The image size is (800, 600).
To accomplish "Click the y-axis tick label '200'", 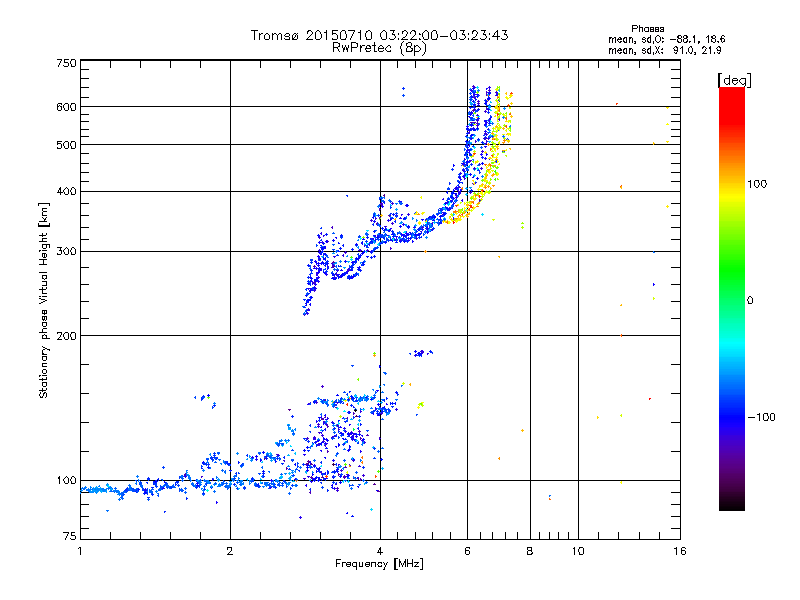I will [66, 336].
